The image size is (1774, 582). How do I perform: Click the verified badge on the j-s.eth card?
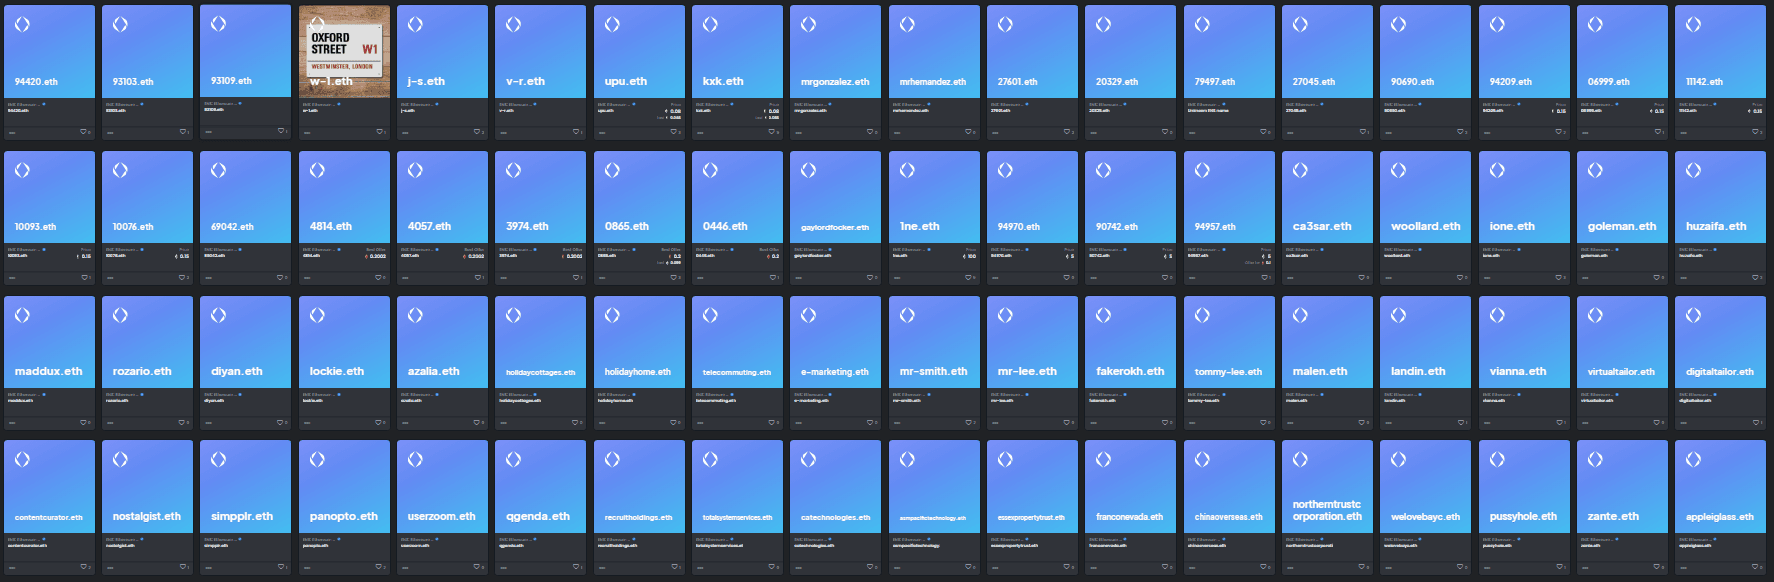pos(436,104)
